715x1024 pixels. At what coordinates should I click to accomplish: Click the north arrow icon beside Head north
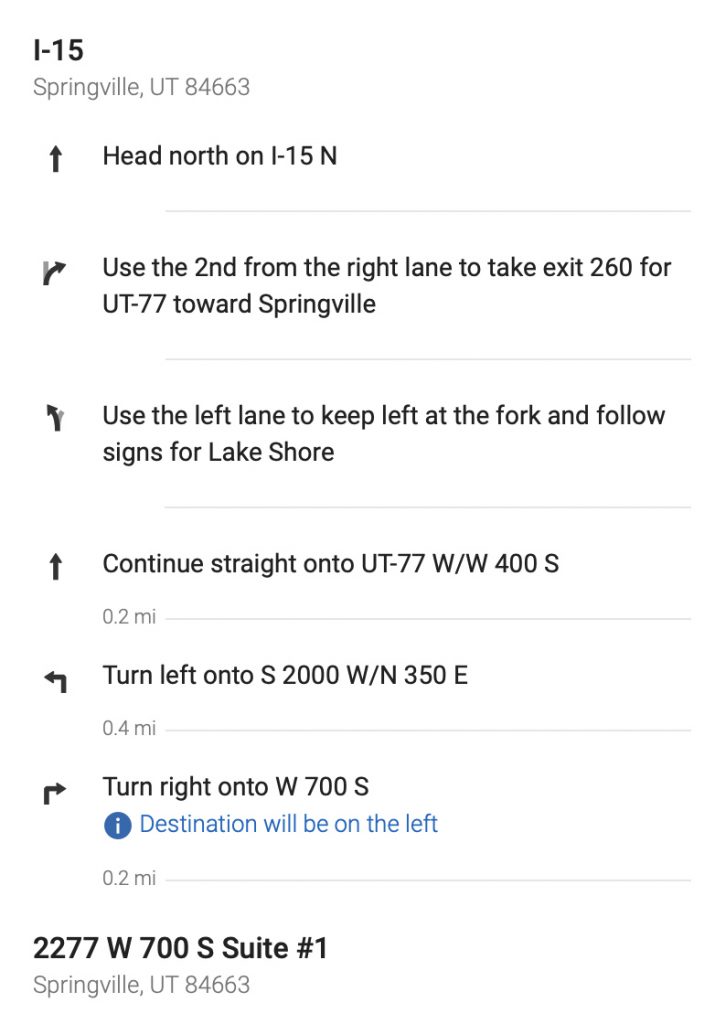coord(55,159)
